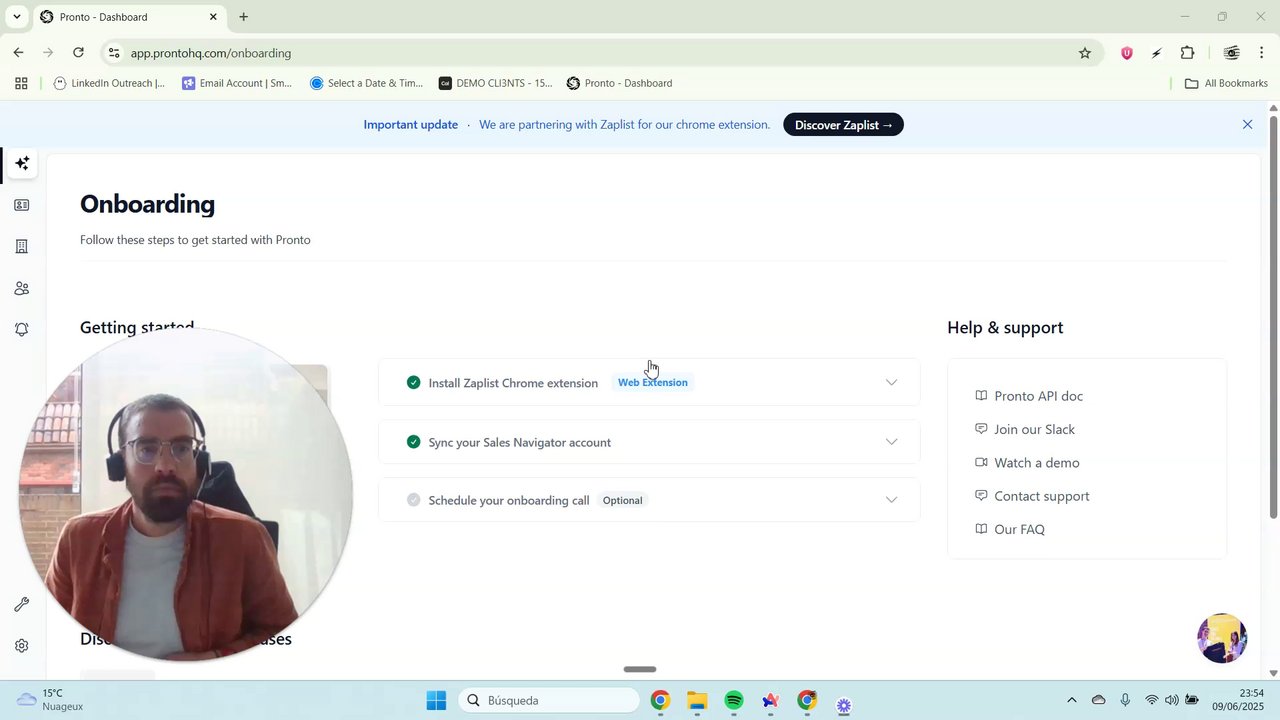Click the chat icon beside Join our Slack
The height and width of the screenshot is (720, 1280).
coord(981,429)
